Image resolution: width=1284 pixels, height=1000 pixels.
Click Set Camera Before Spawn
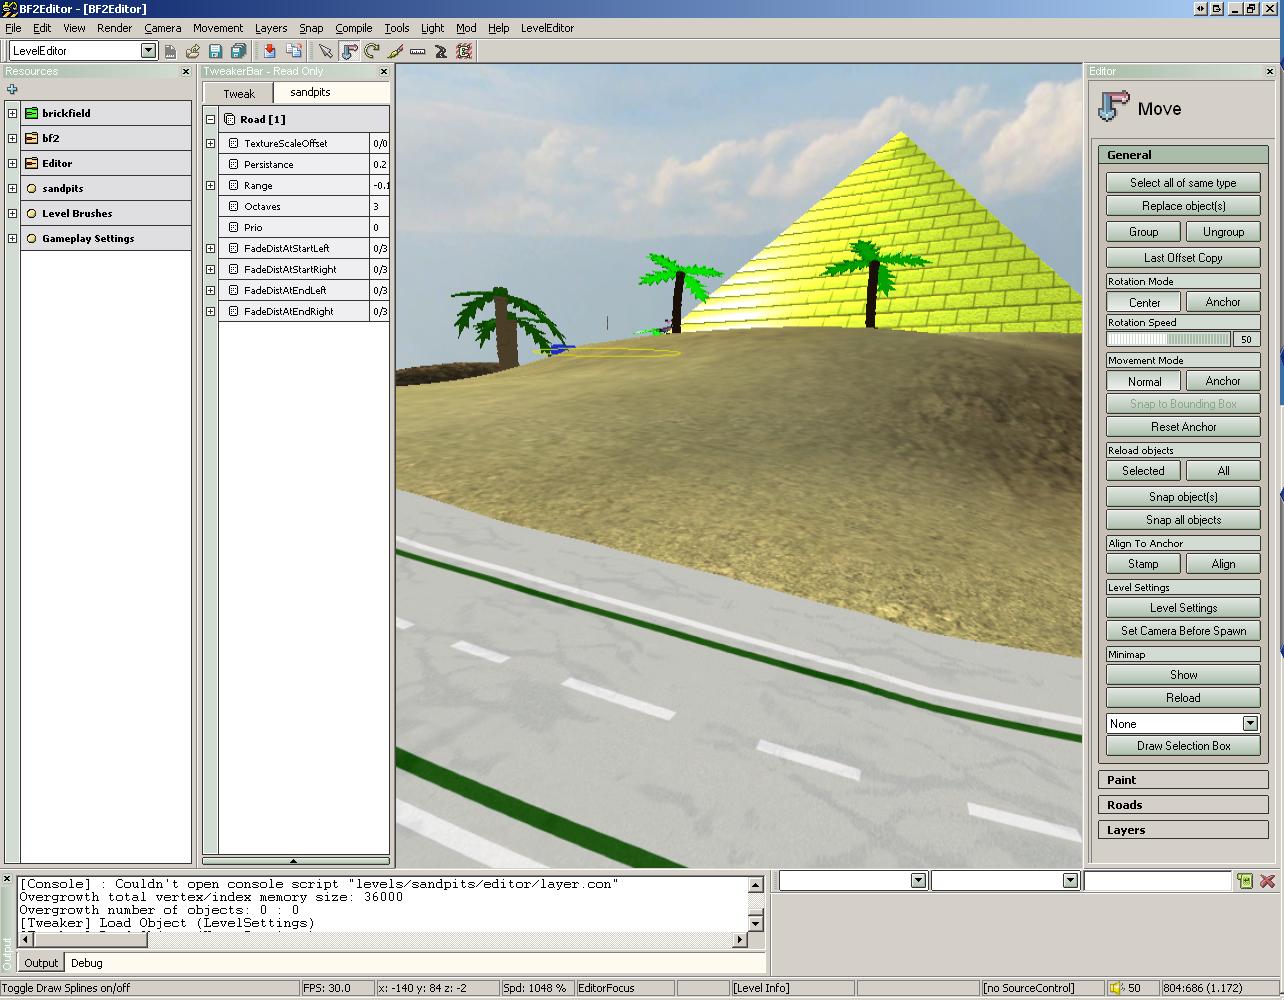click(1183, 631)
